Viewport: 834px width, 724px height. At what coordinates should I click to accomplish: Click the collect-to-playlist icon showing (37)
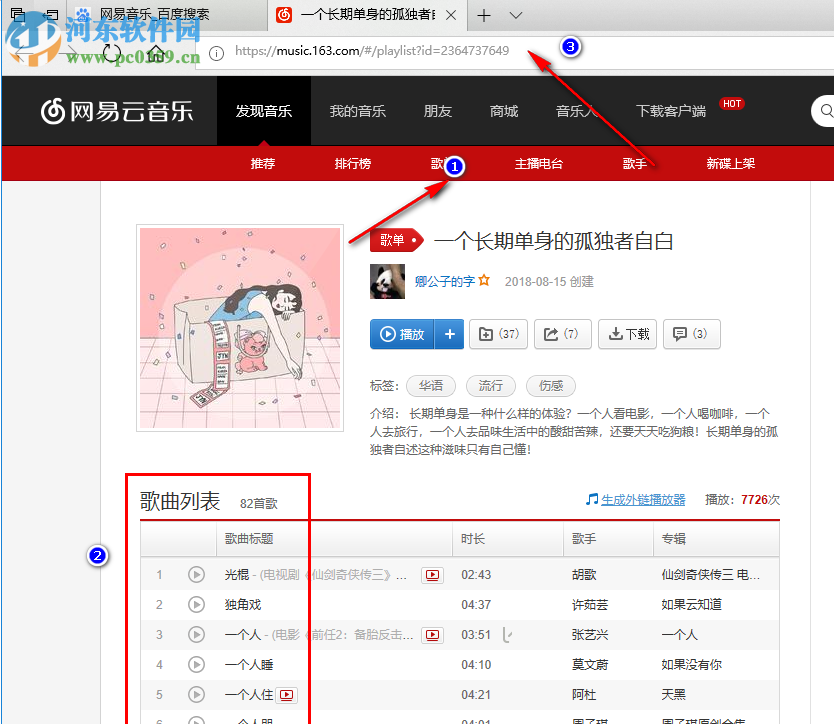point(498,334)
